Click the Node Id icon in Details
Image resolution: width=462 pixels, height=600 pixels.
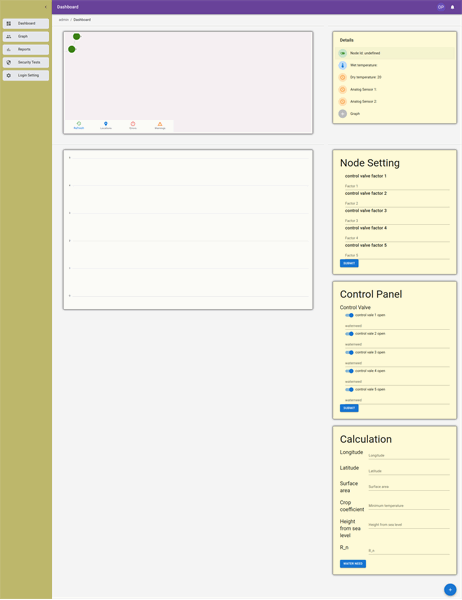coord(343,53)
